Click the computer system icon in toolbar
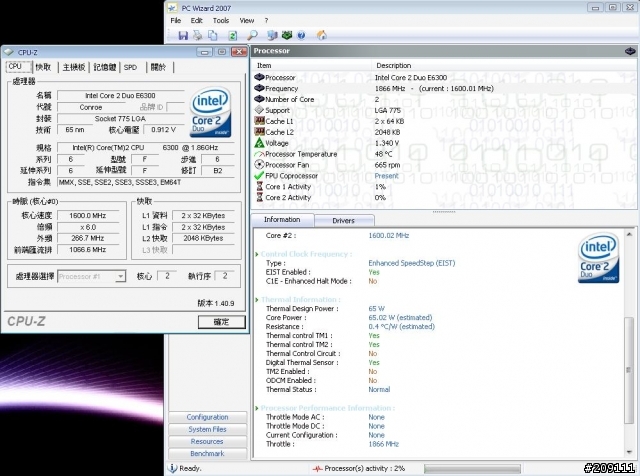Viewport: 640px width, 476px height. [272, 36]
